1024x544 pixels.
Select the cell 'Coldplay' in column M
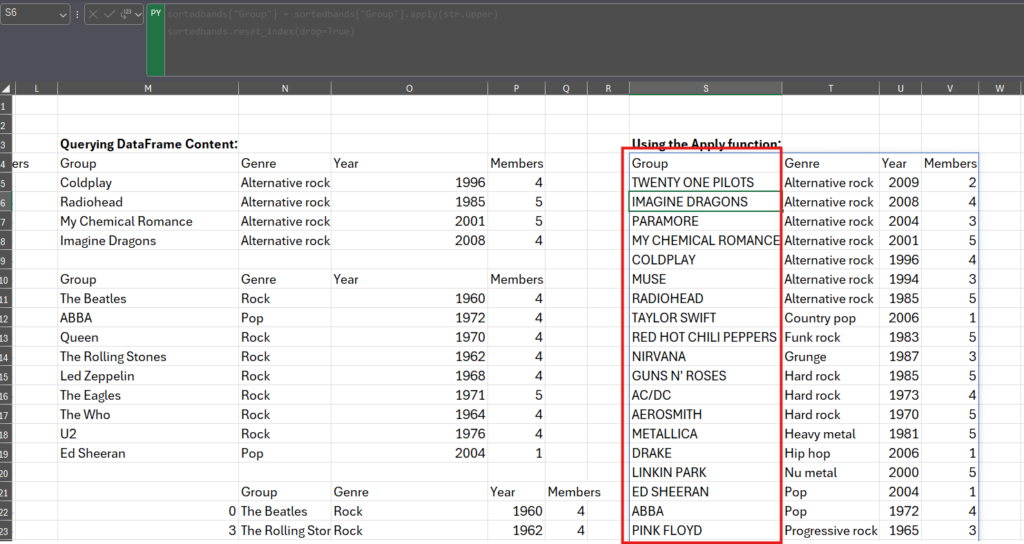point(148,183)
